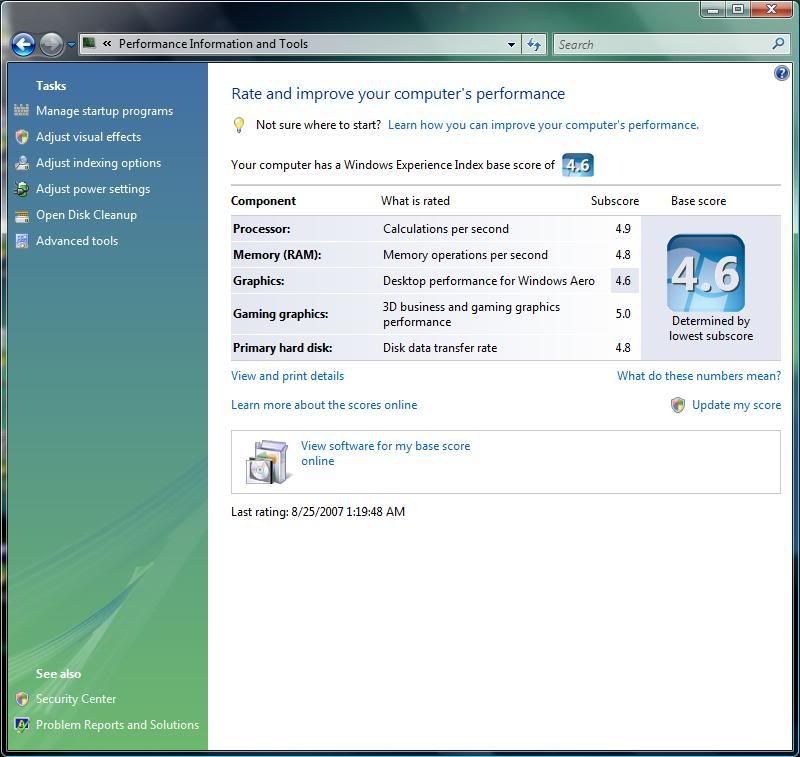Open Advanced tools
800x757 pixels.
tap(77, 241)
